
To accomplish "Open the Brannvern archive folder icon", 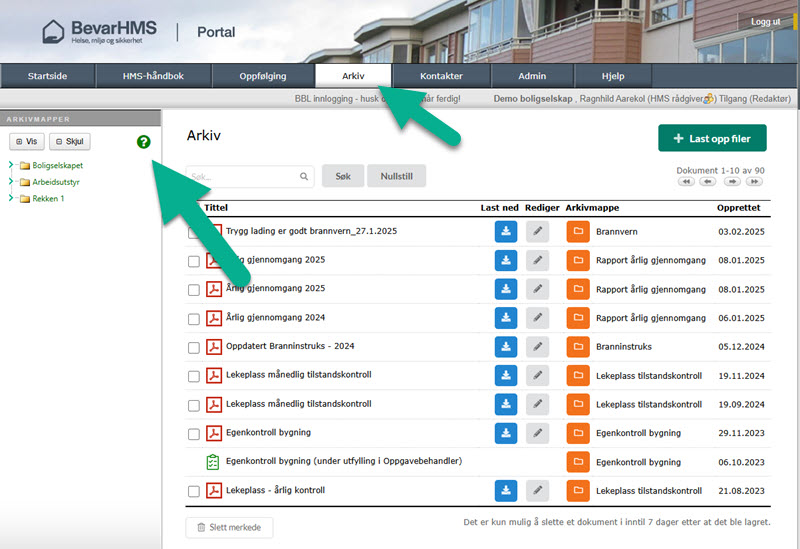I will coord(577,231).
